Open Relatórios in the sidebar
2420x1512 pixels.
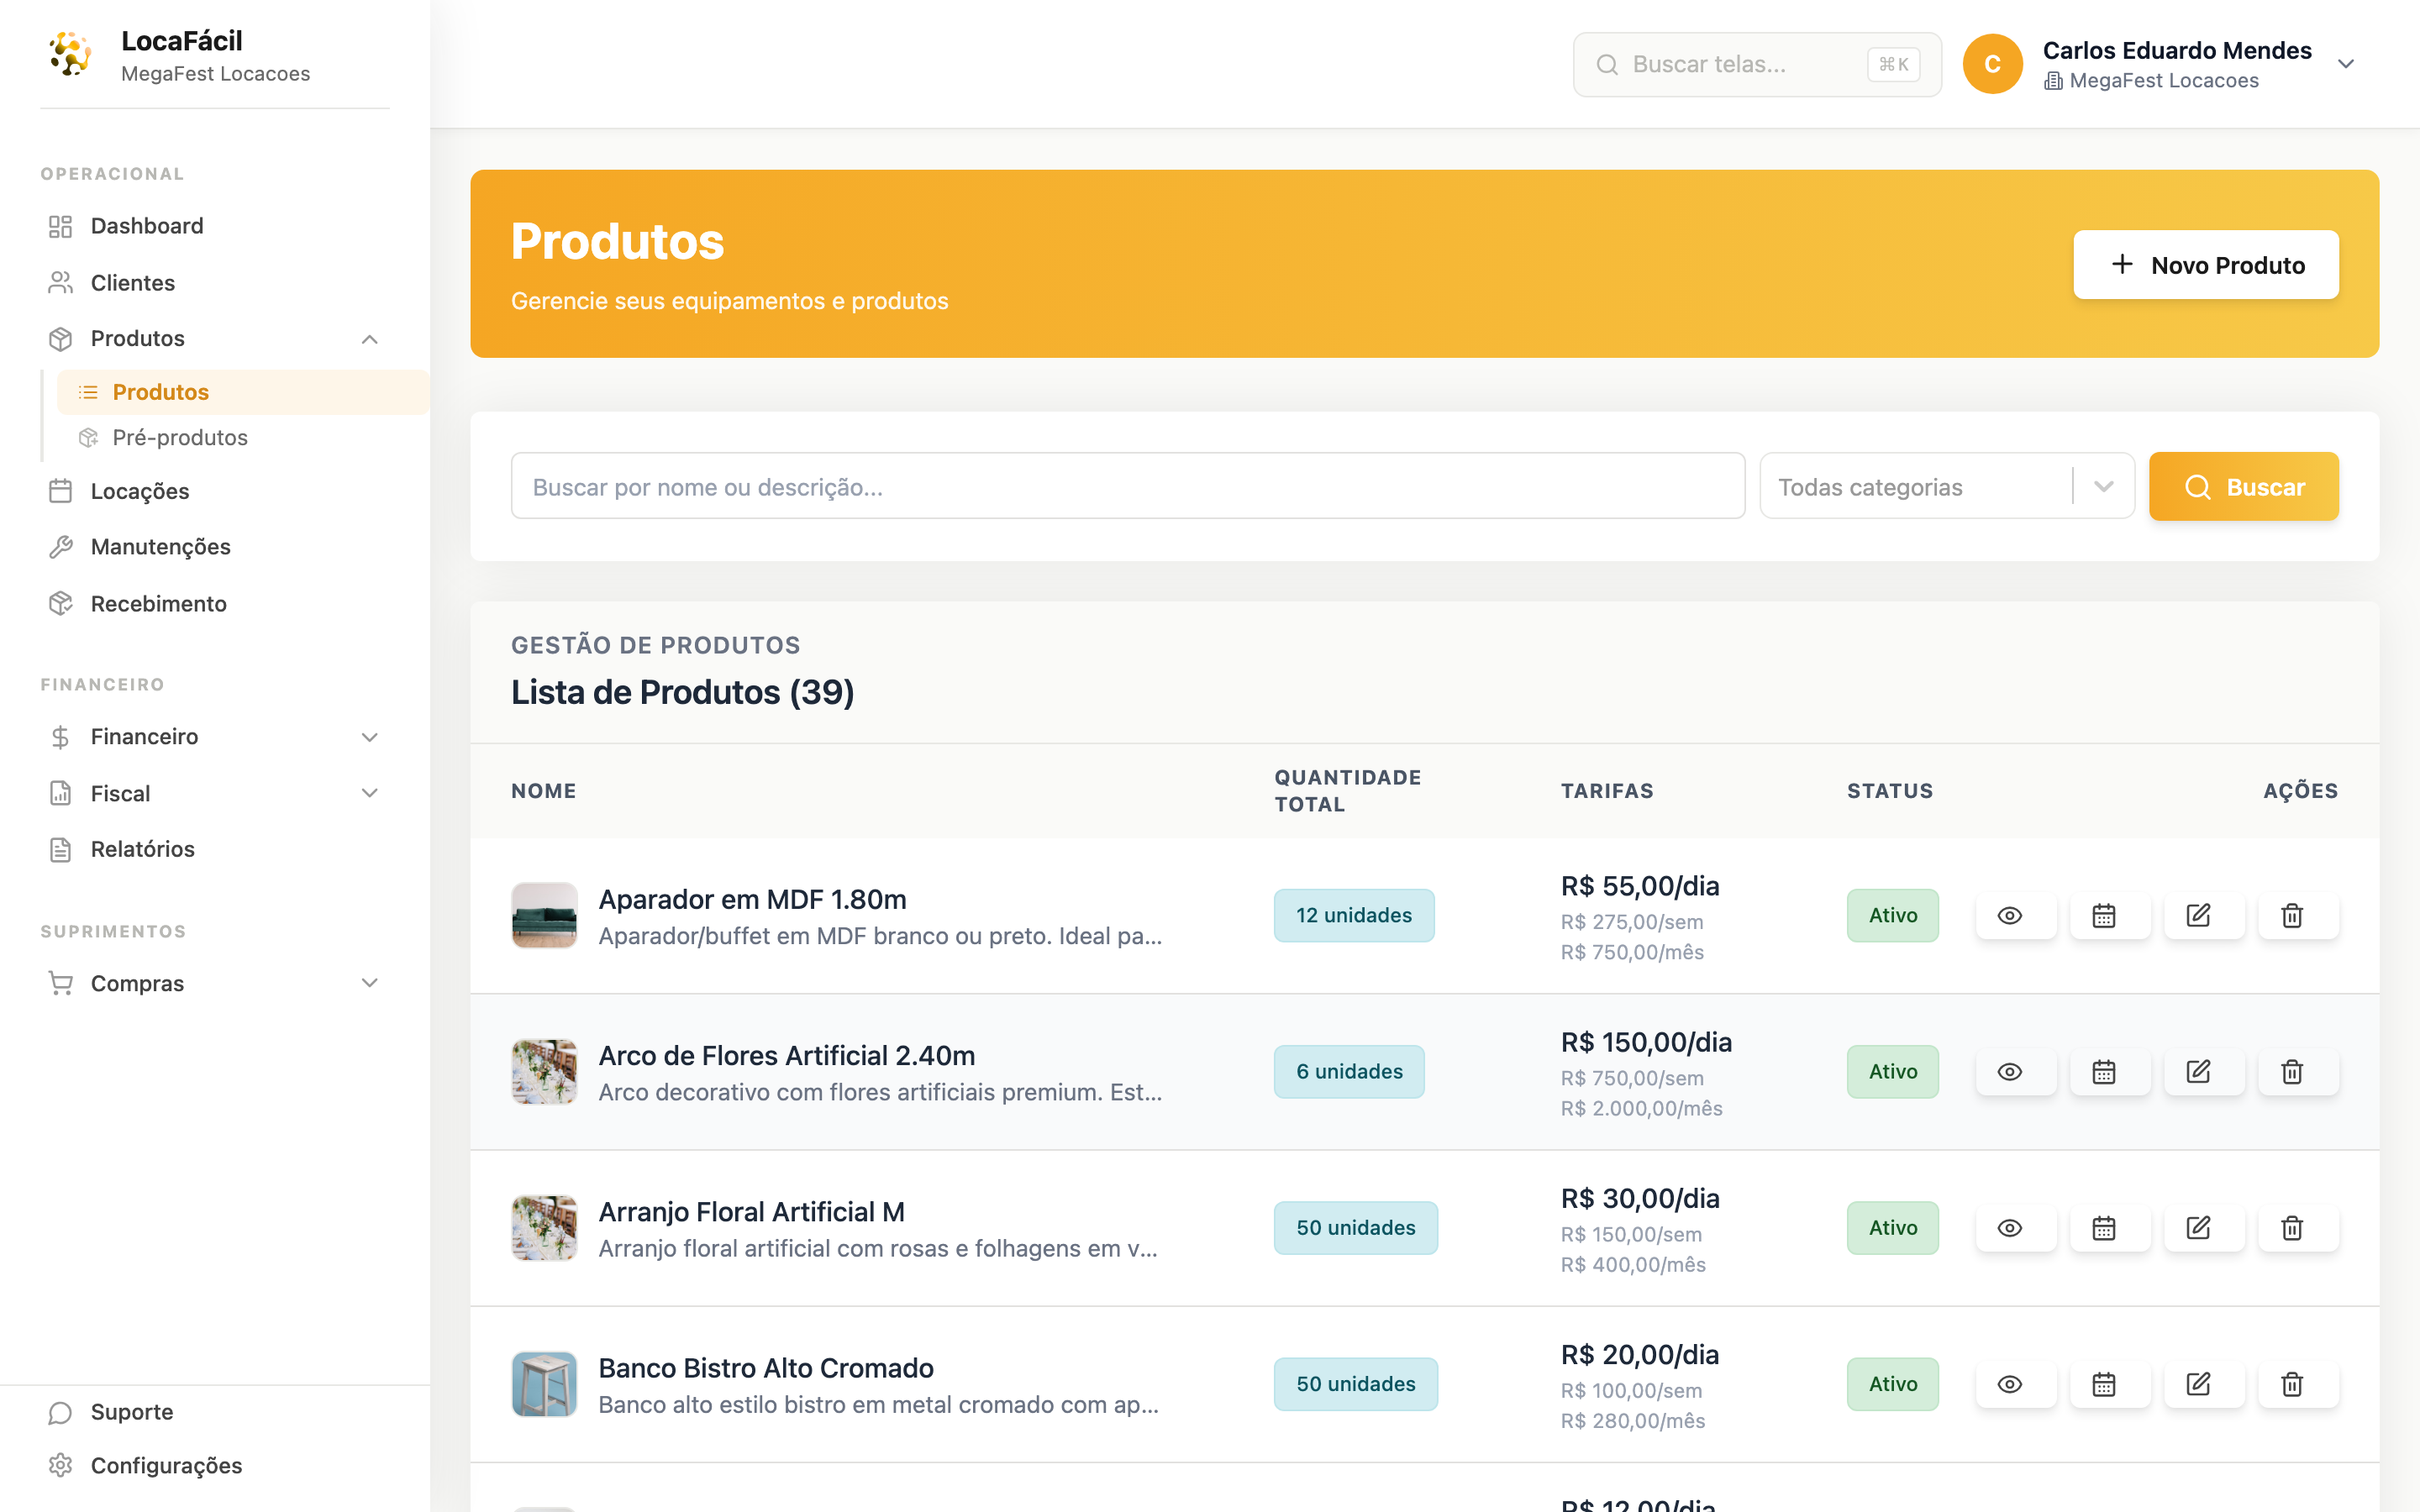click(215, 849)
